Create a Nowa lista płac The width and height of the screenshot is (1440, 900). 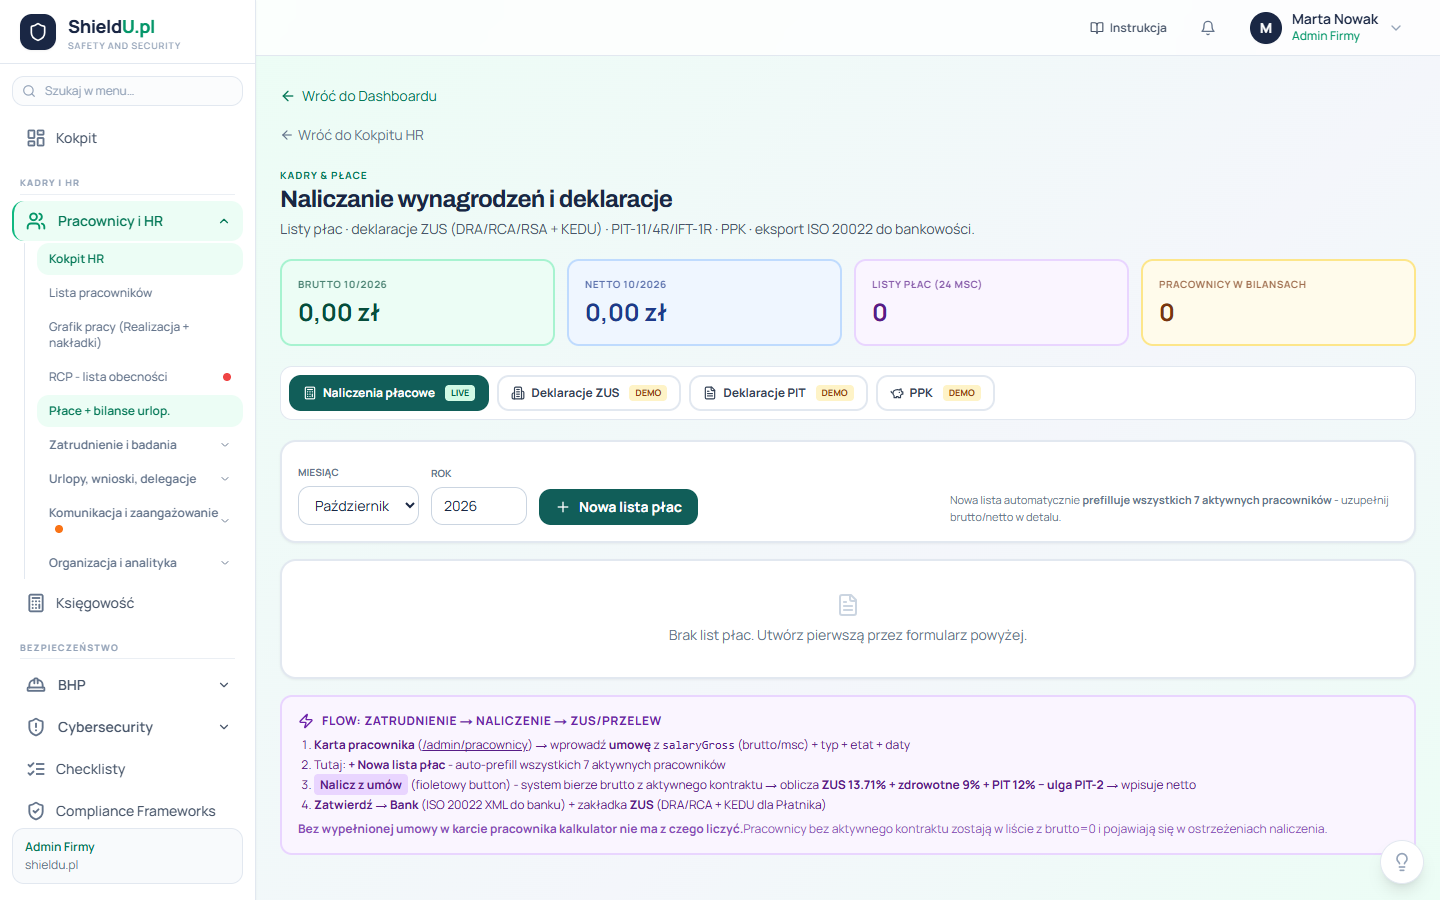click(618, 507)
